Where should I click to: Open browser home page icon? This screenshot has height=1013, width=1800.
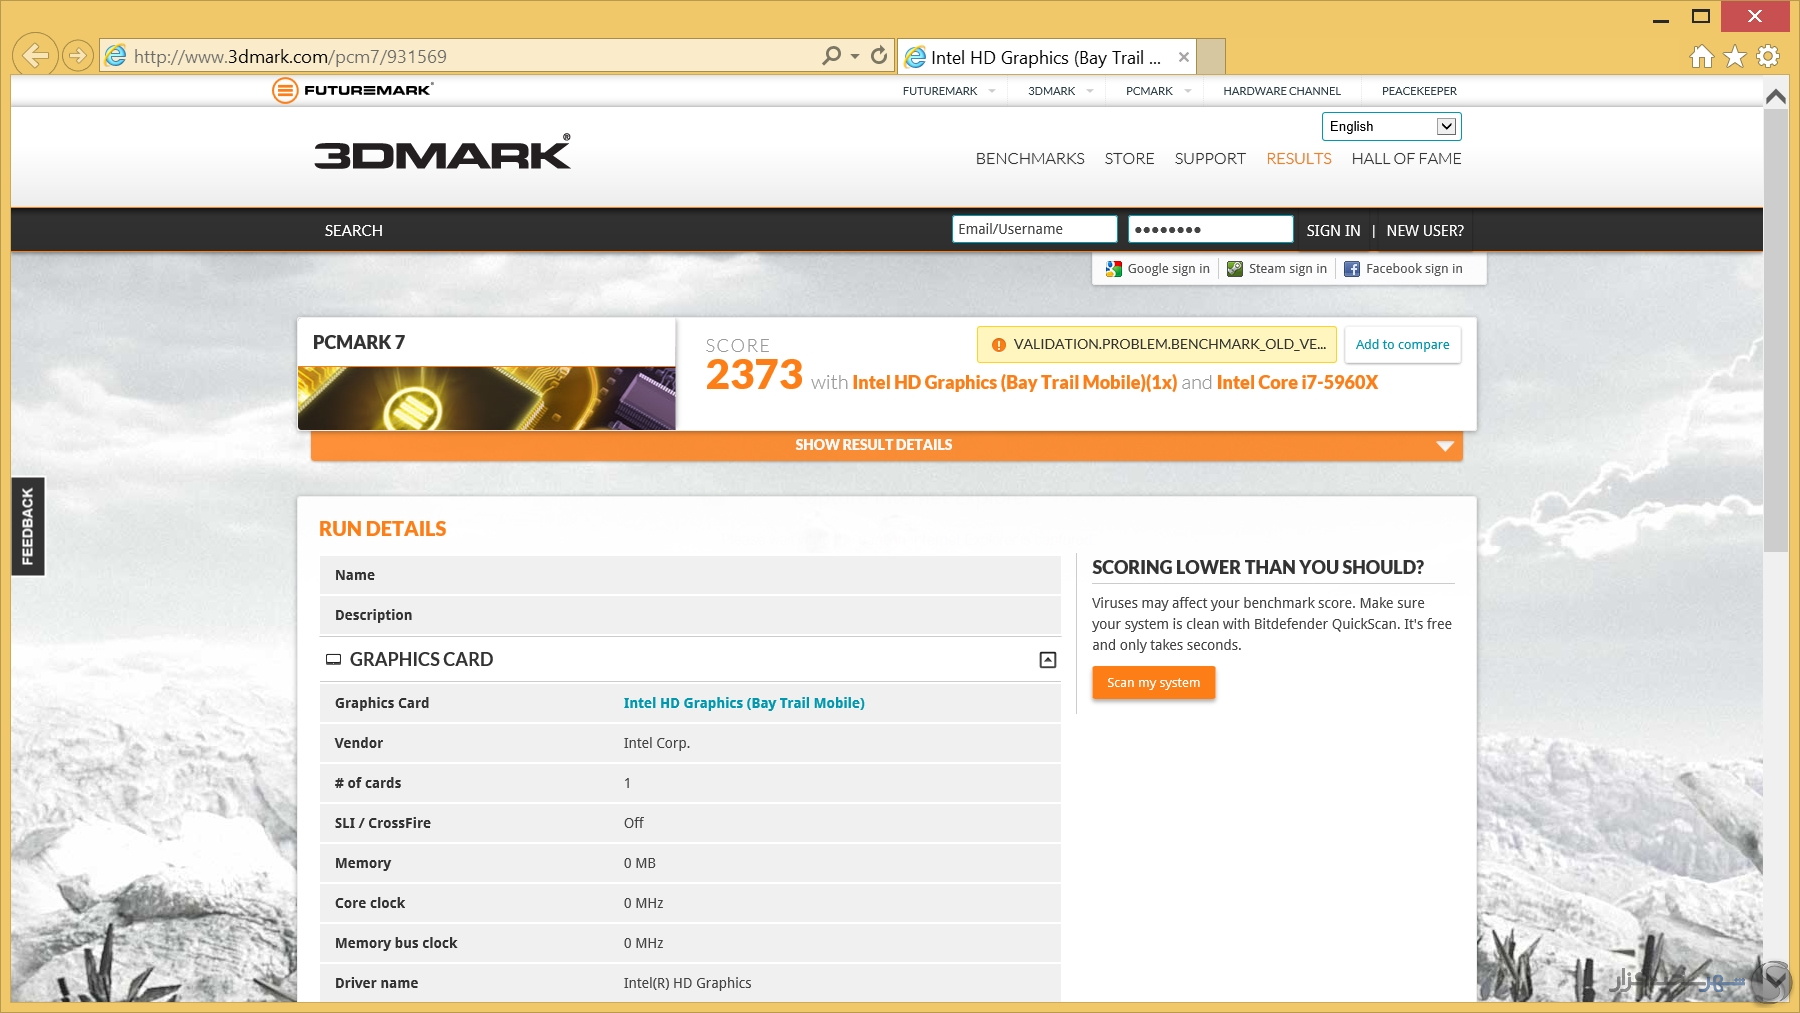(1702, 56)
